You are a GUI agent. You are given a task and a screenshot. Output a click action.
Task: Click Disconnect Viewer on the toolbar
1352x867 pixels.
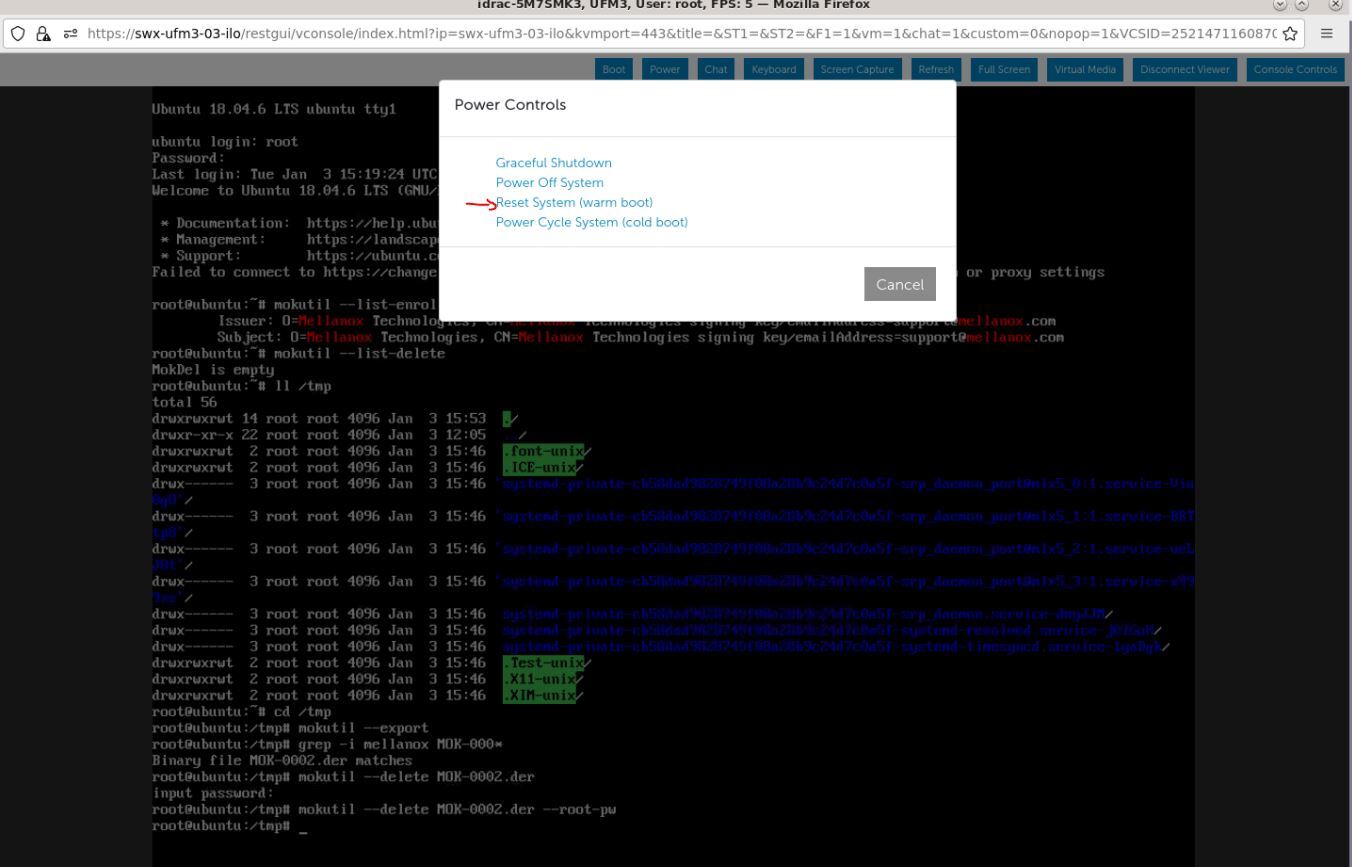(1184, 69)
